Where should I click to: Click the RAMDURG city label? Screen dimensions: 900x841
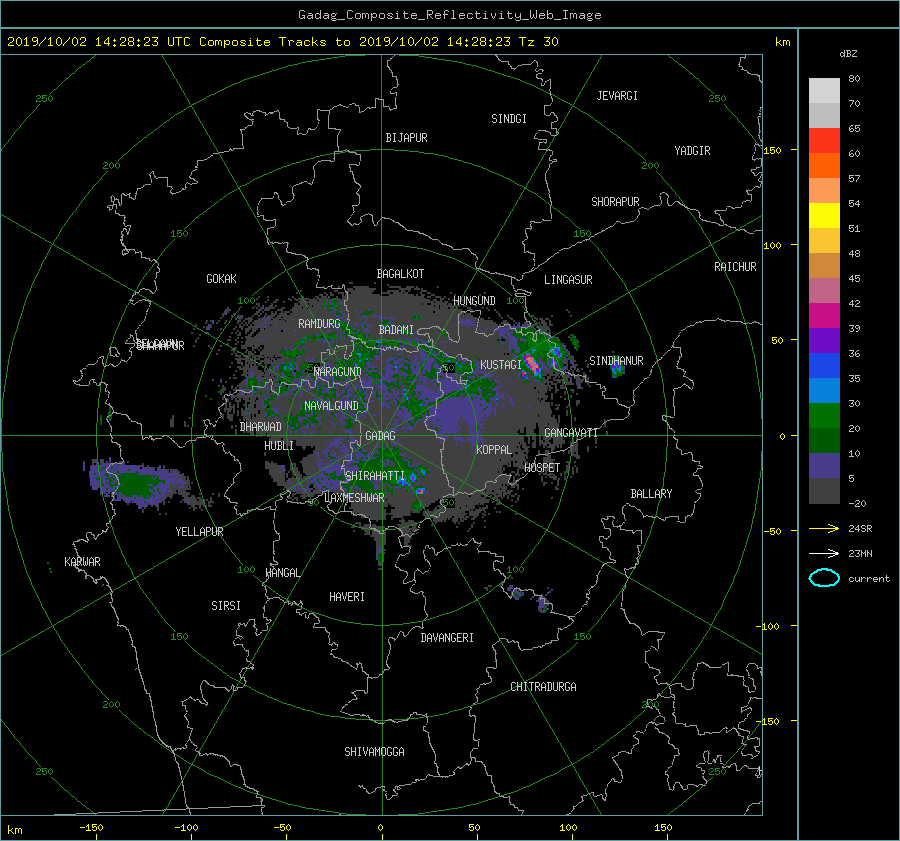click(319, 324)
